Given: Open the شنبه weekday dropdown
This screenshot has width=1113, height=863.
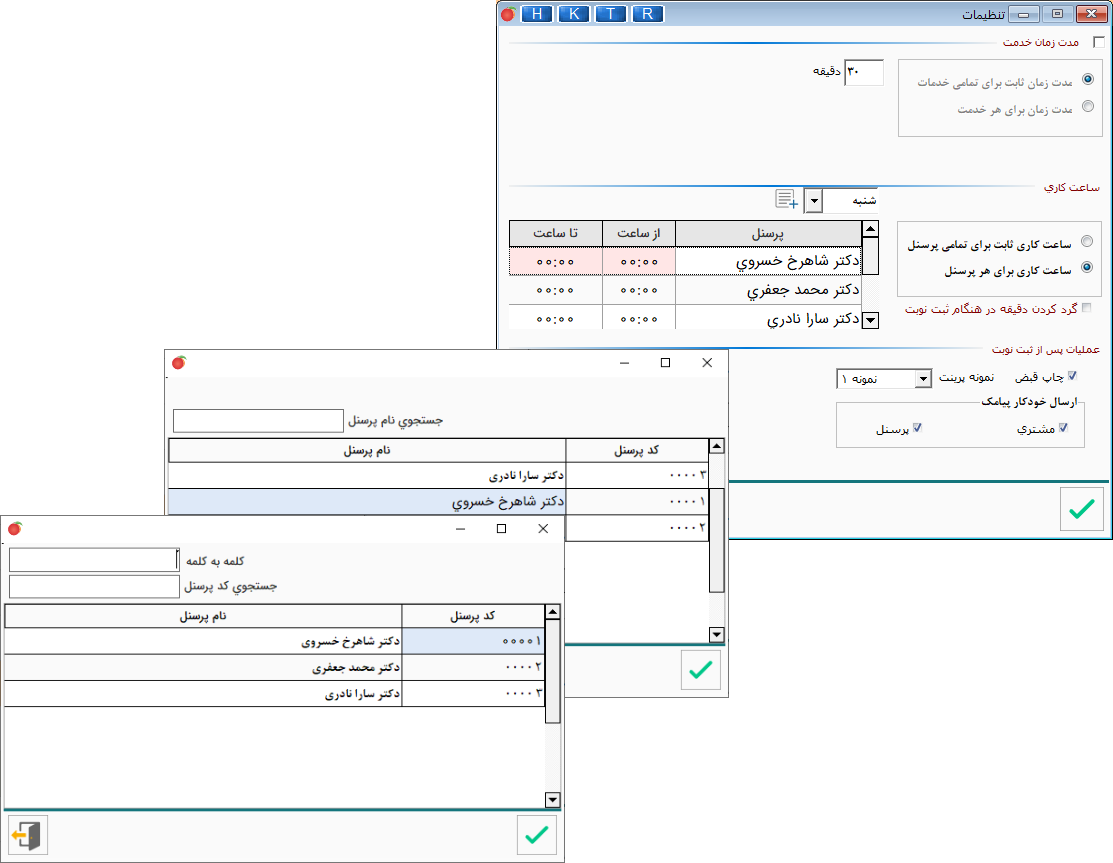Looking at the screenshot, I should click(814, 201).
